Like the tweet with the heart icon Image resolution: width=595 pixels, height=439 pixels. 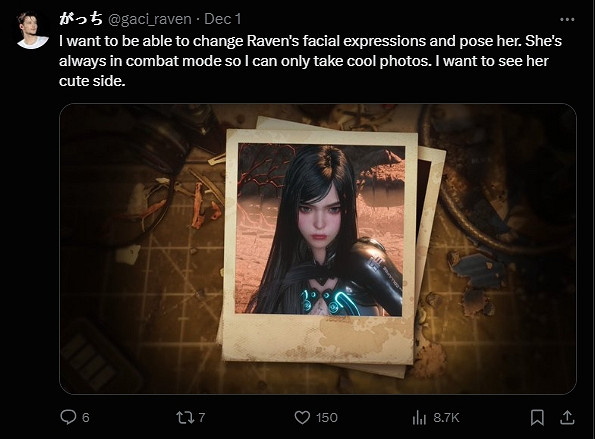(302, 417)
